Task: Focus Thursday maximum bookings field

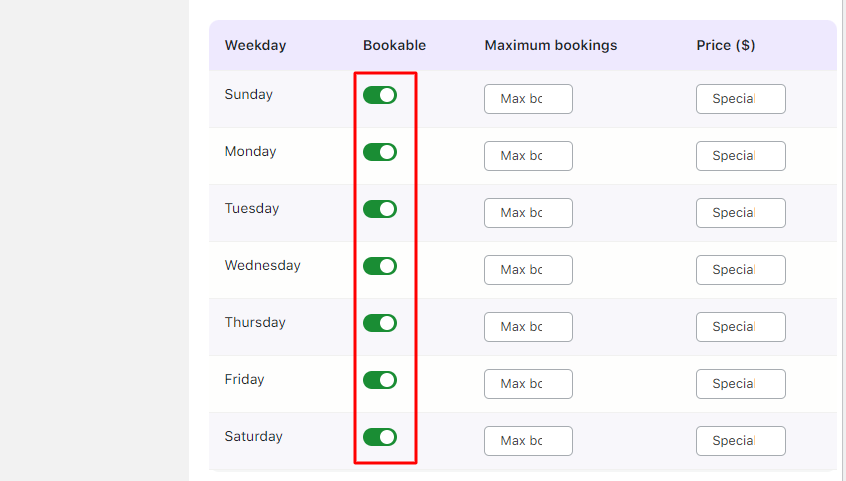Action: coord(528,327)
